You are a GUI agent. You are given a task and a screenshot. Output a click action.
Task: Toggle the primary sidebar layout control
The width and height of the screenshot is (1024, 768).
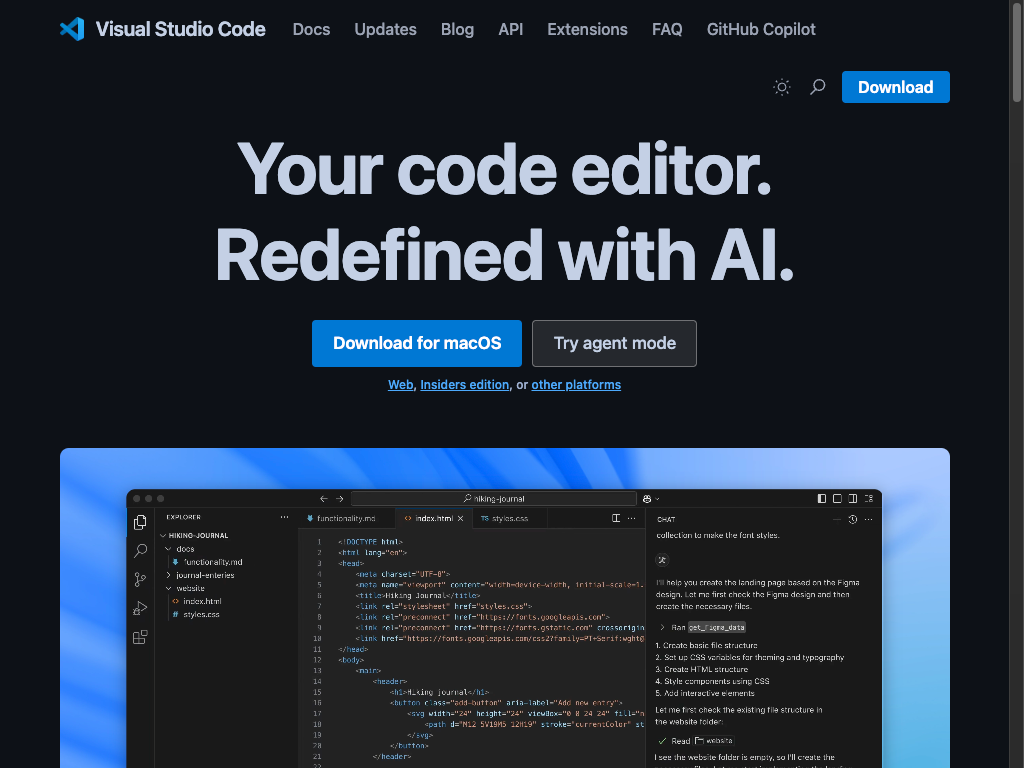click(x=821, y=498)
